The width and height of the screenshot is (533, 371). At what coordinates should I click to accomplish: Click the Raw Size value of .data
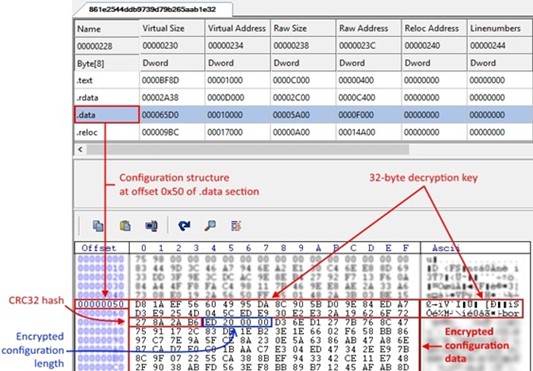[291, 115]
